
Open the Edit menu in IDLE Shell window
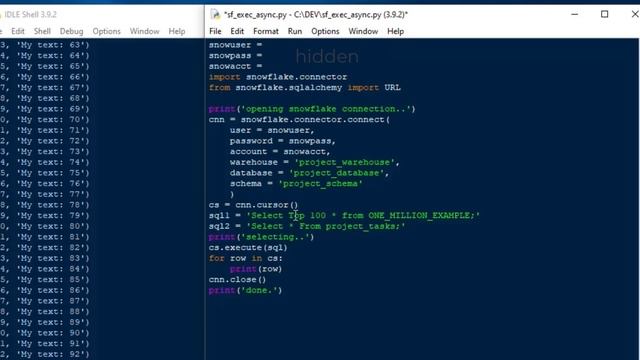tap(18, 31)
